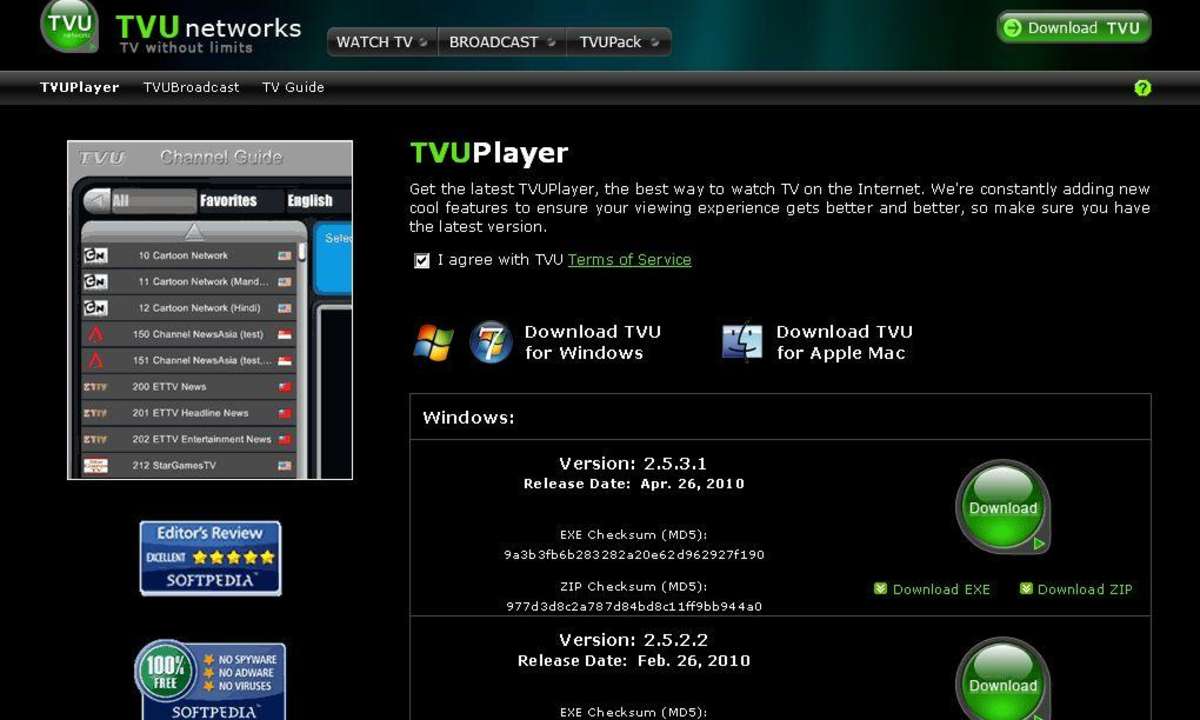Expand the WATCH TV dropdown arrow

pos(424,42)
